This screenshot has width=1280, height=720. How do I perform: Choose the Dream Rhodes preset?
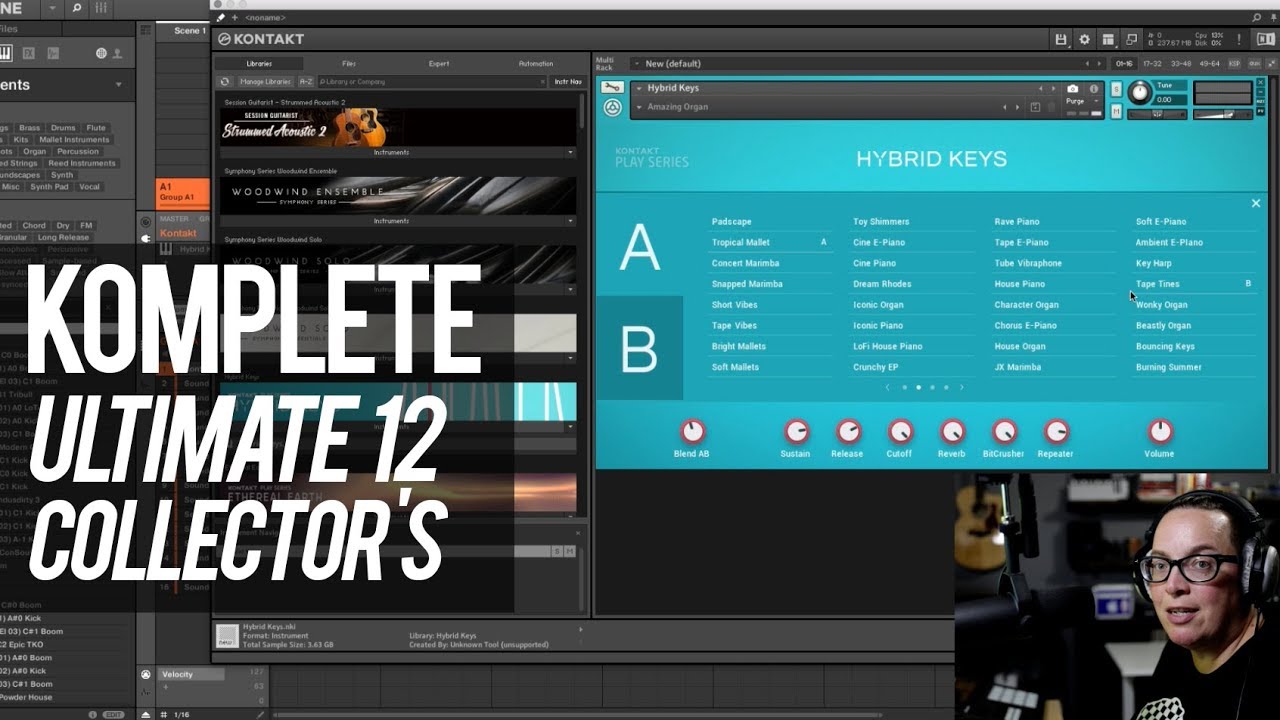(x=882, y=284)
